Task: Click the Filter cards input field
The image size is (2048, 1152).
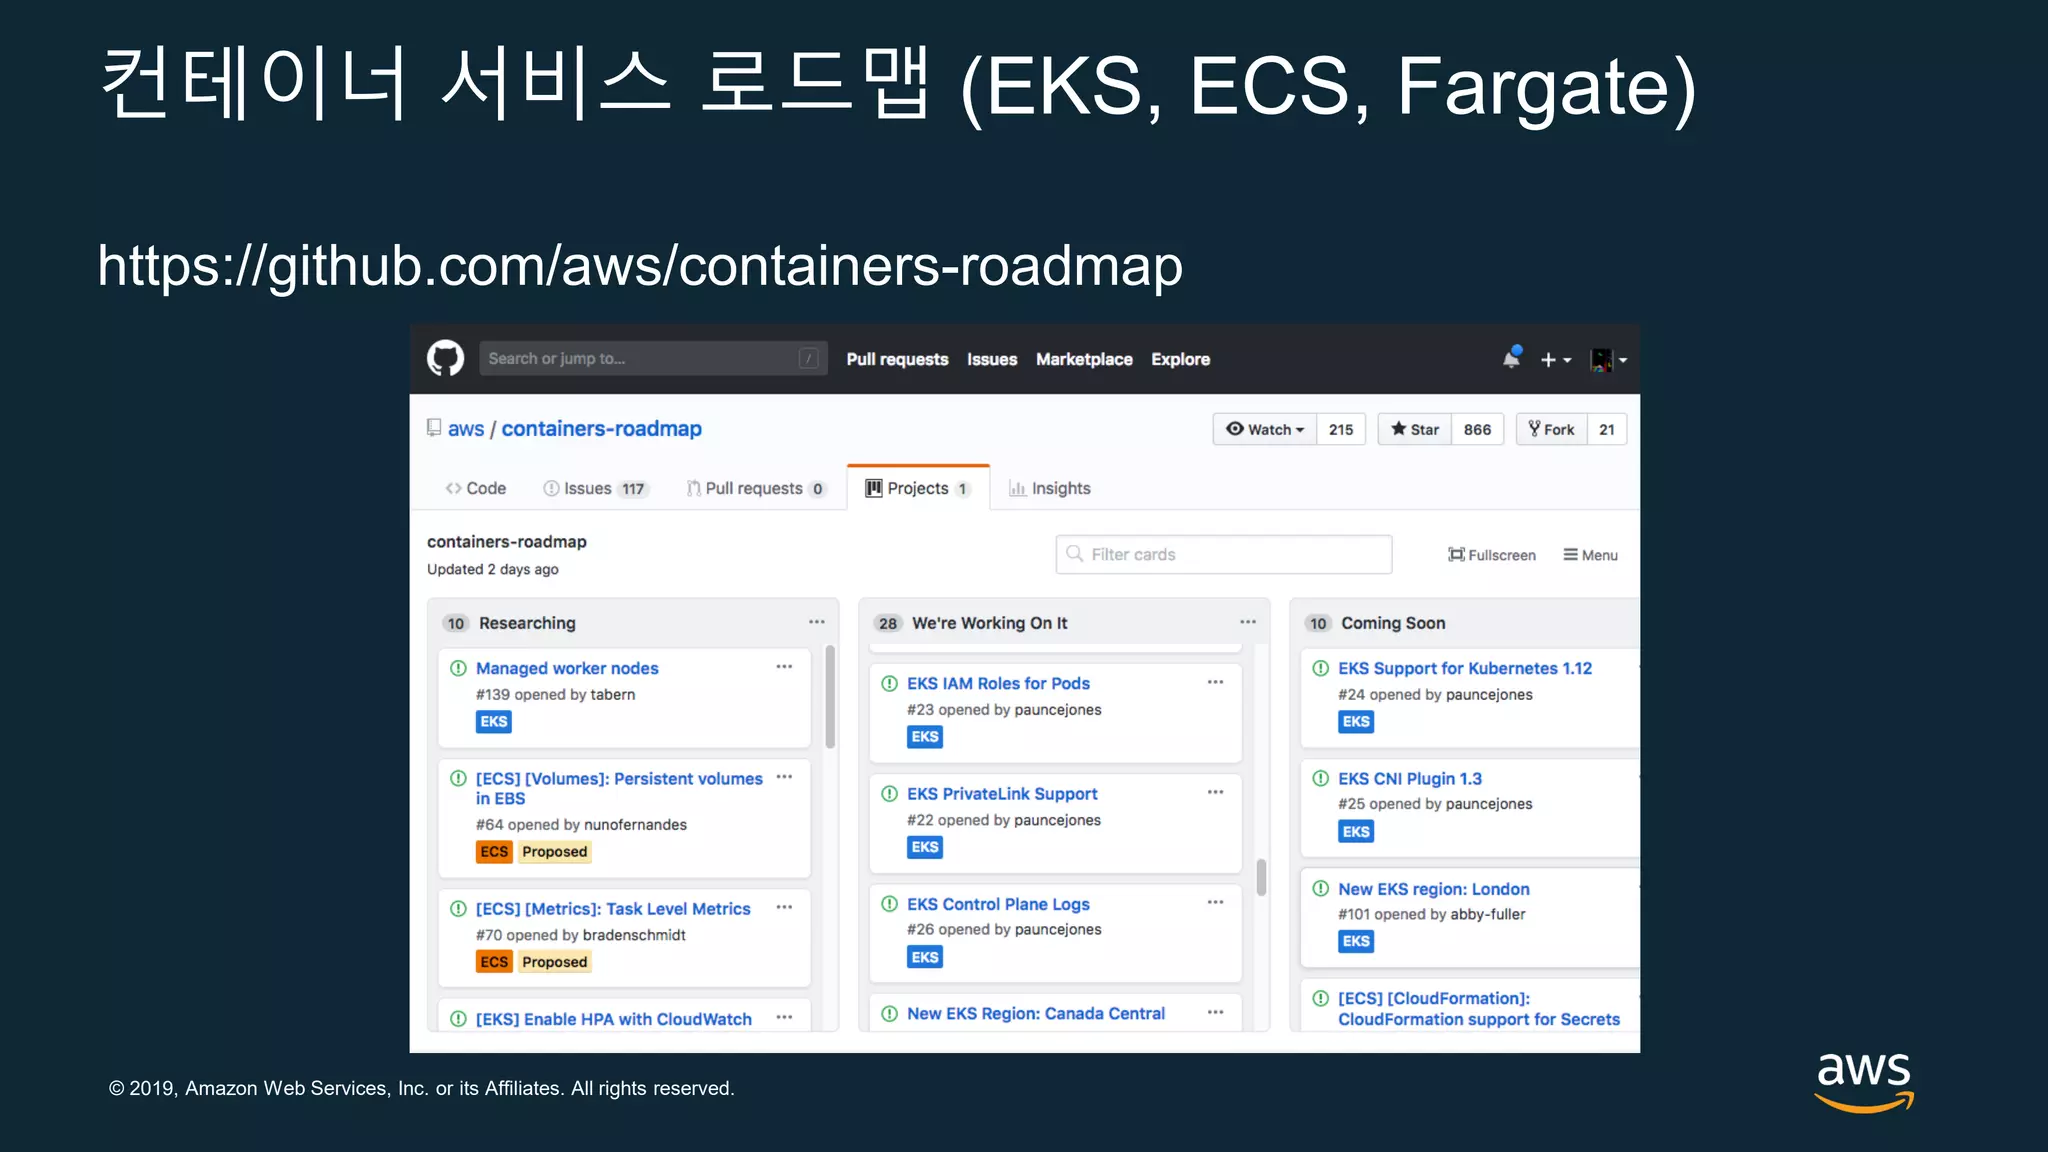Action: (x=1224, y=554)
